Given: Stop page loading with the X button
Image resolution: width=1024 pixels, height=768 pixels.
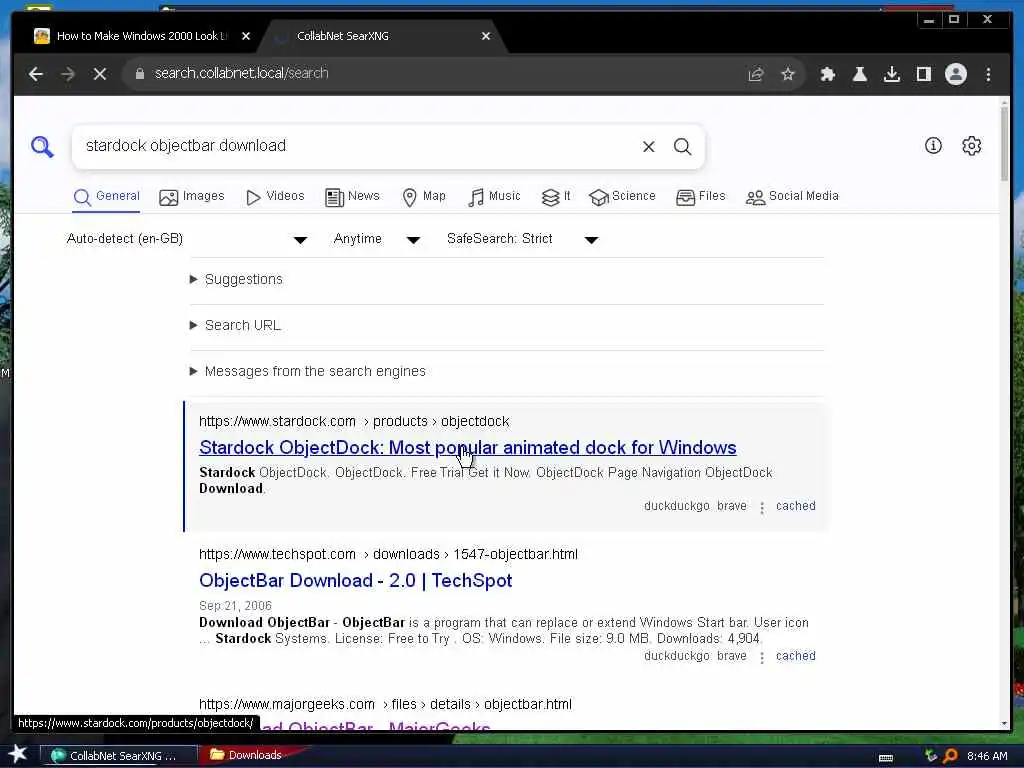Looking at the screenshot, I should coord(100,74).
